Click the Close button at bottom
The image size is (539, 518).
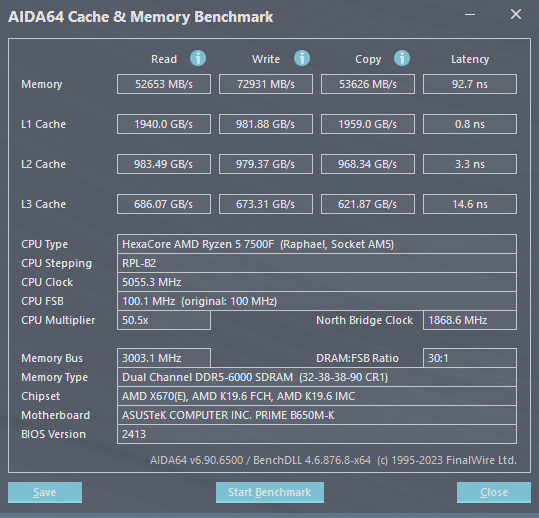(494, 492)
